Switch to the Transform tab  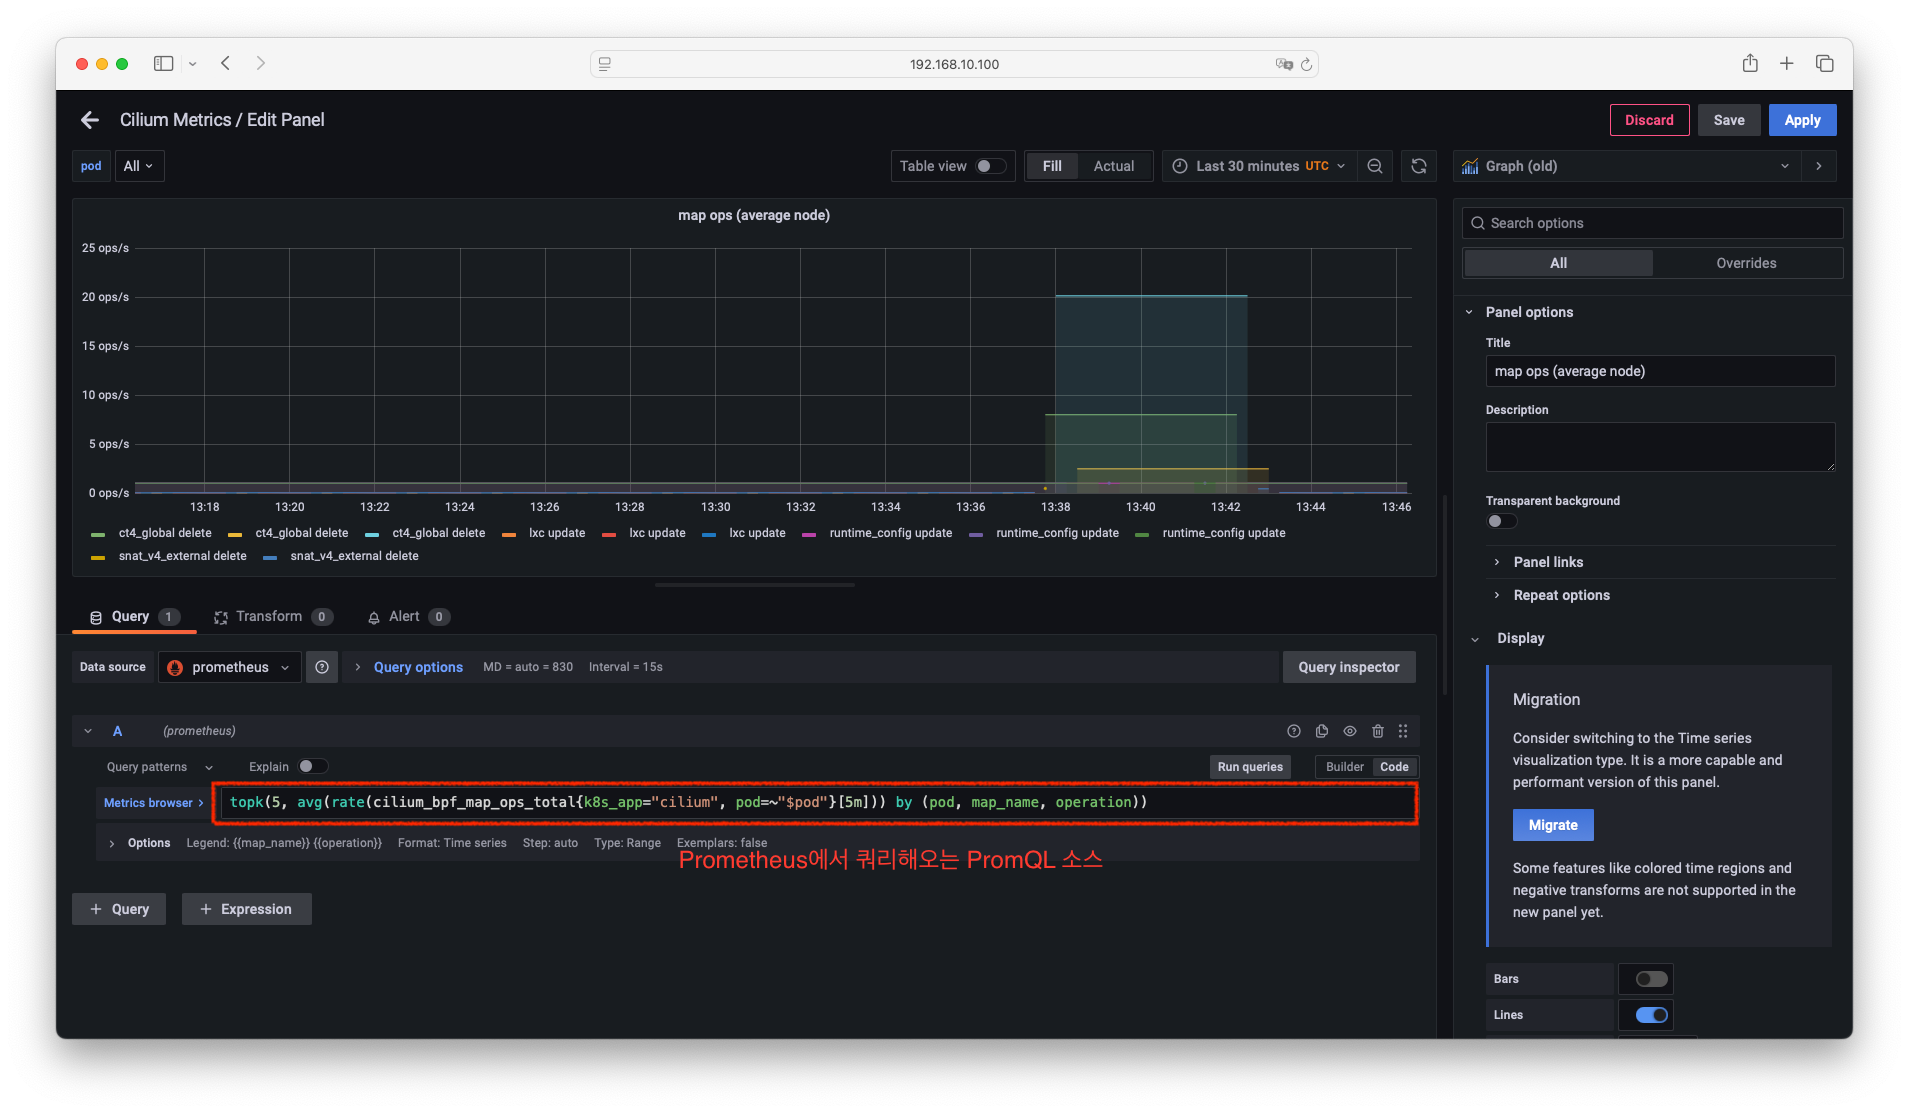click(272, 617)
